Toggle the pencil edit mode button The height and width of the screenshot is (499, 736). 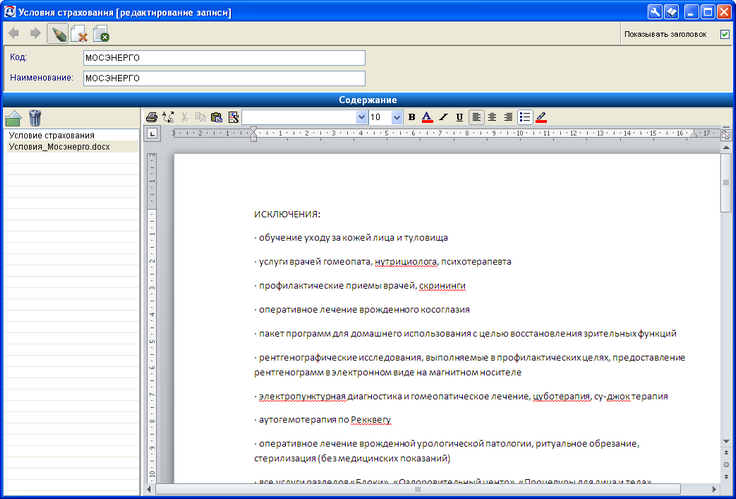58,34
